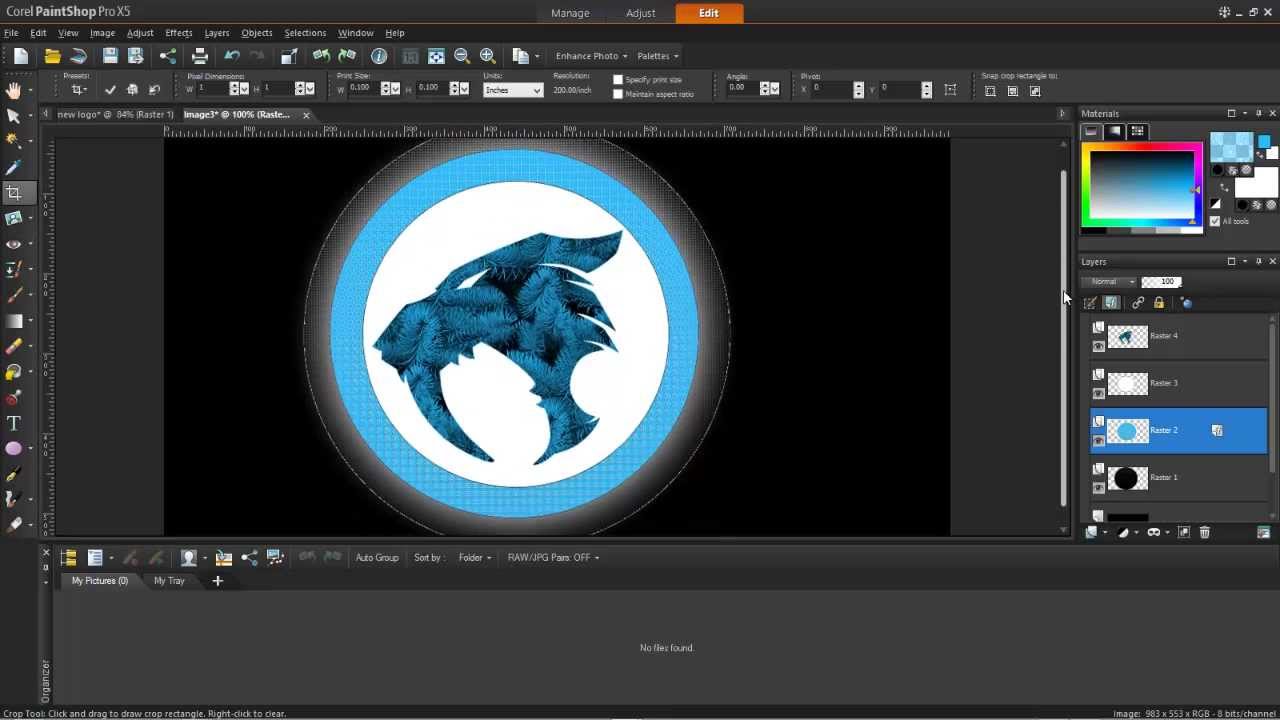Enable Maintain aspect ratio checkbox

coord(618,94)
